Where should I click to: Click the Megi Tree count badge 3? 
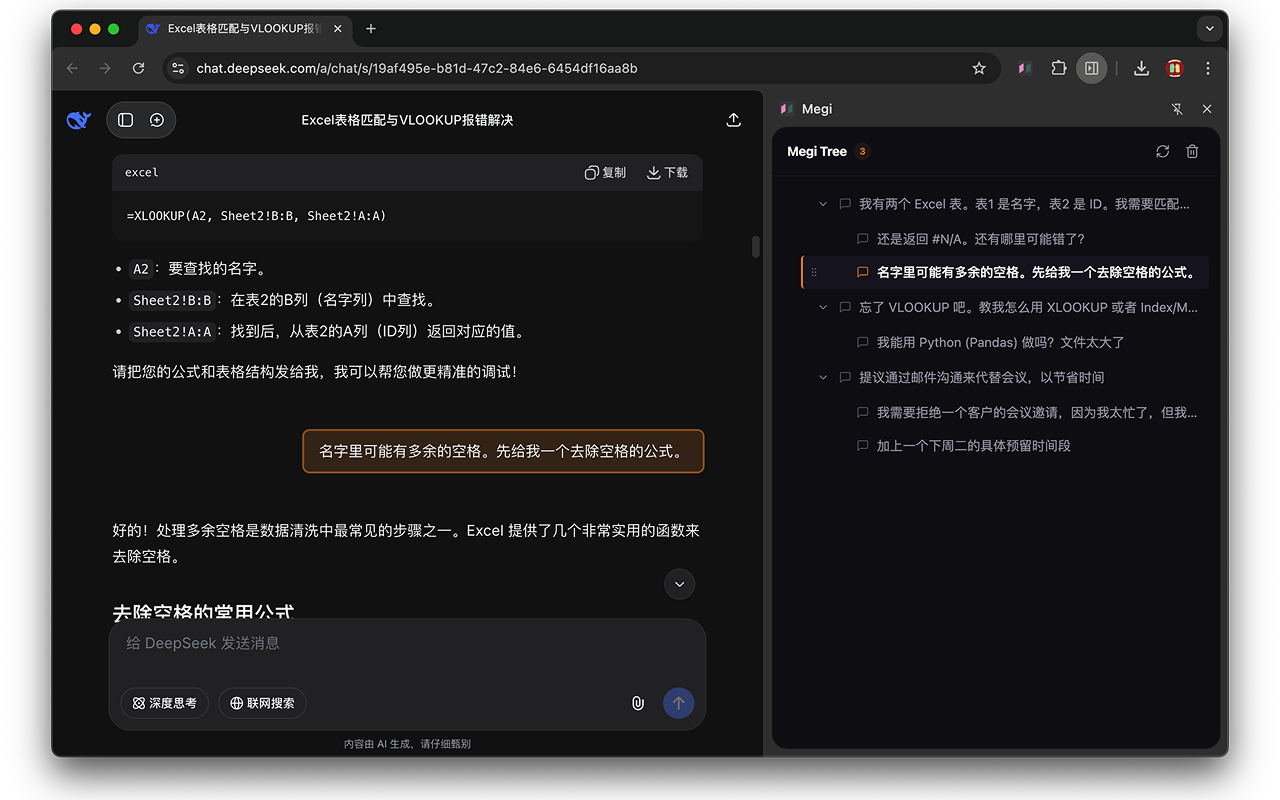coord(863,152)
